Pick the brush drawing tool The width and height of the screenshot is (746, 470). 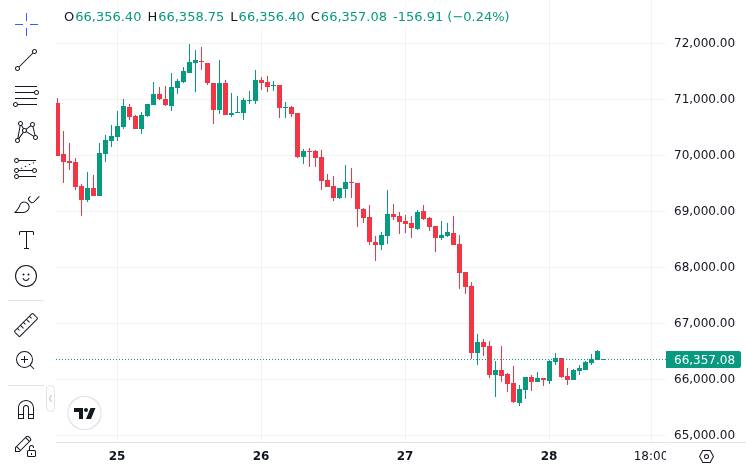[x=26, y=204]
